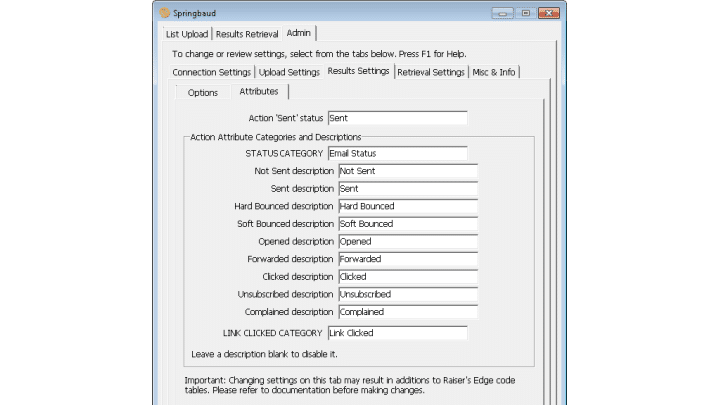This screenshot has height=405, width=720.
Task: Focus the Sent description field
Action: (408, 189)
